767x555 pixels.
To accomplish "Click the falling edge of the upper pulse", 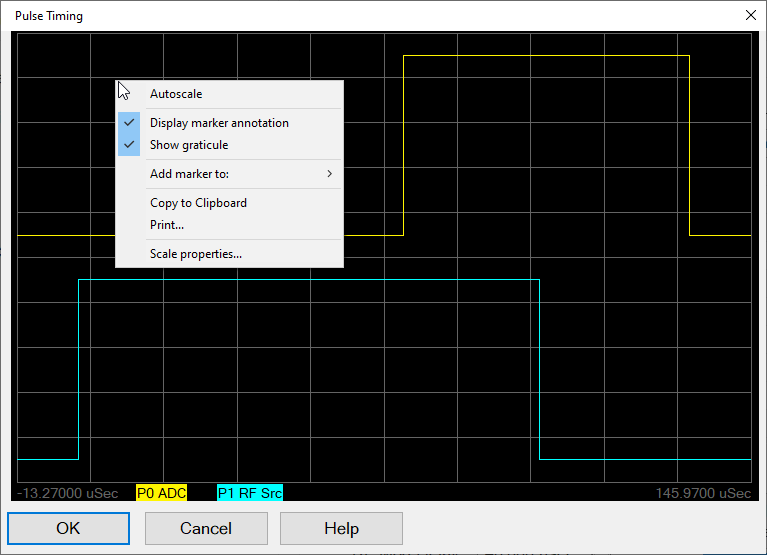I will tap(689, 145).
